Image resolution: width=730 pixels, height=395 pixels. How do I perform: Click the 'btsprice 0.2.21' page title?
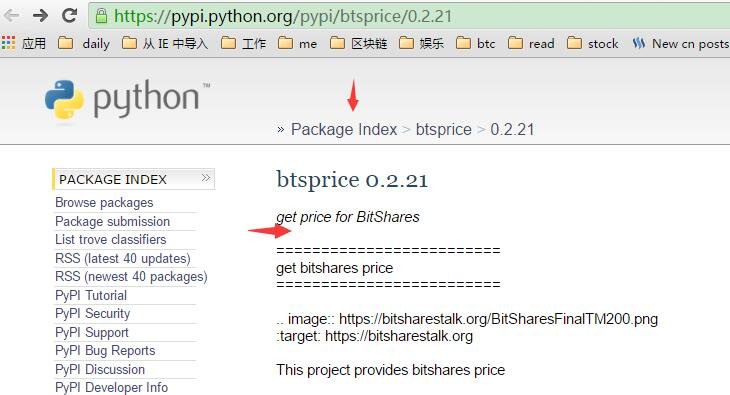click(x=352, y=180)
